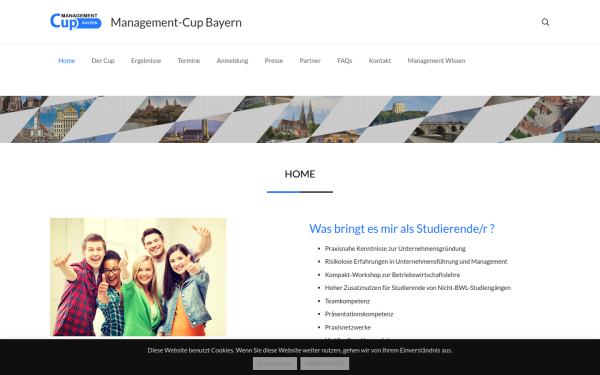Open the Anmeldung menu item
Image resolution: width=600 pixels, height=375 pixels.
[232, 60]
